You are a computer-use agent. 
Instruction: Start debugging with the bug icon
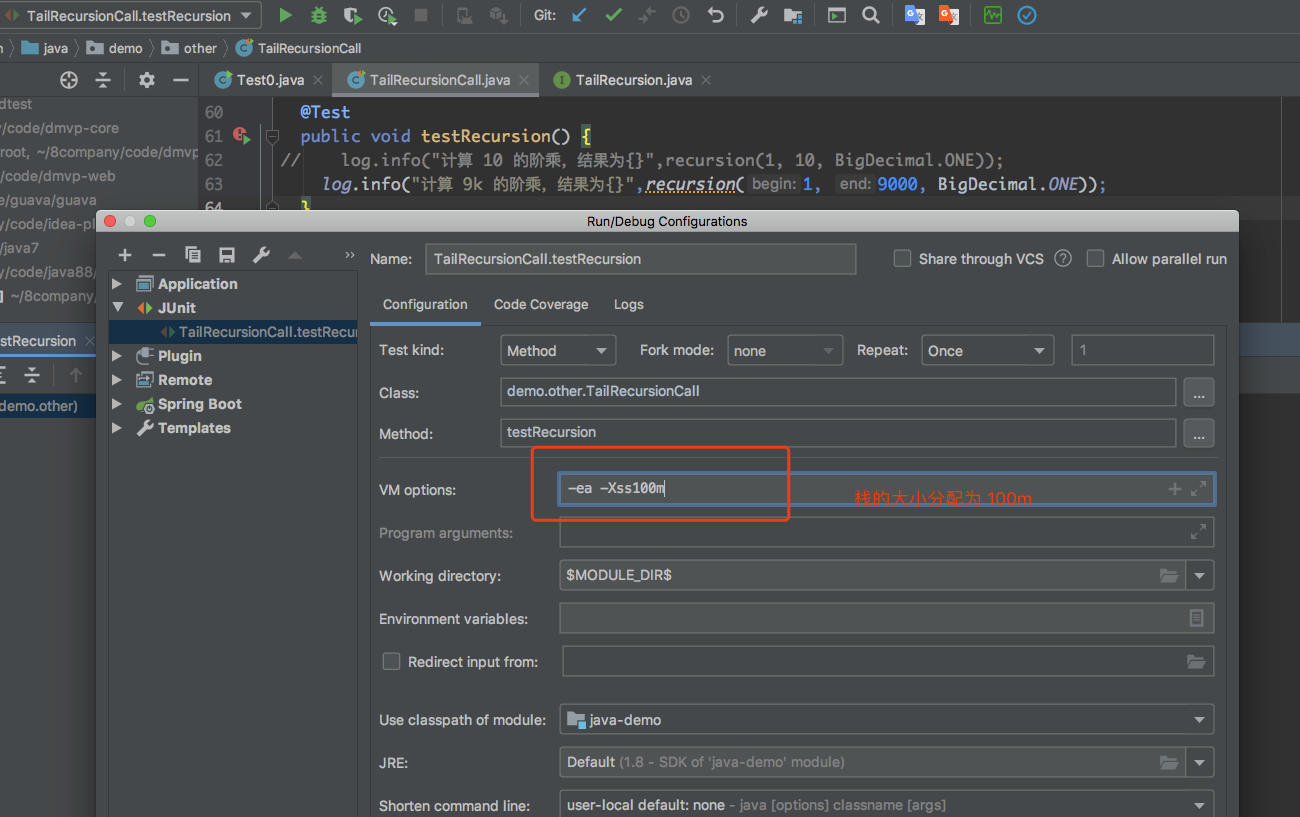(319, 15)
